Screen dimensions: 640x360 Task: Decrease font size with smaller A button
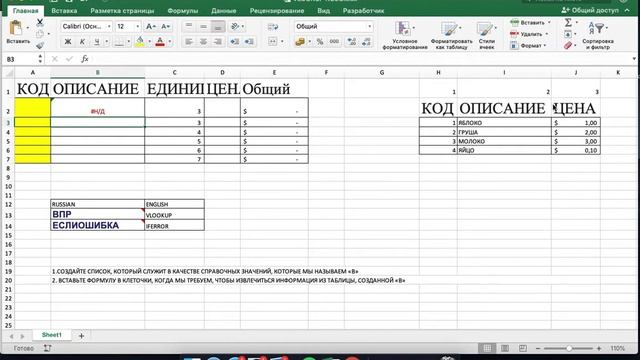pos(165,27)
